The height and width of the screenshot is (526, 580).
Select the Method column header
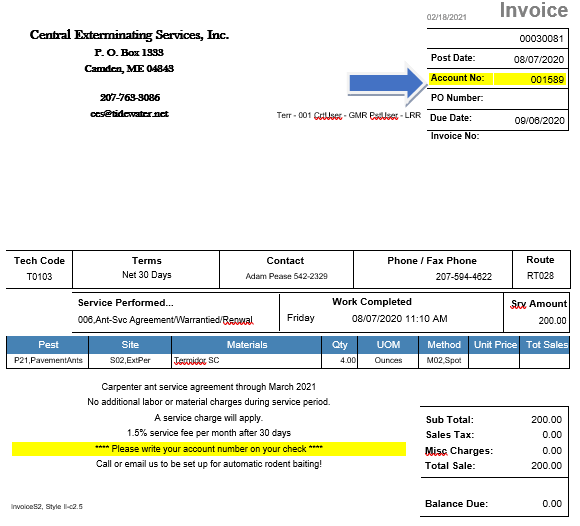click(444, 345)
